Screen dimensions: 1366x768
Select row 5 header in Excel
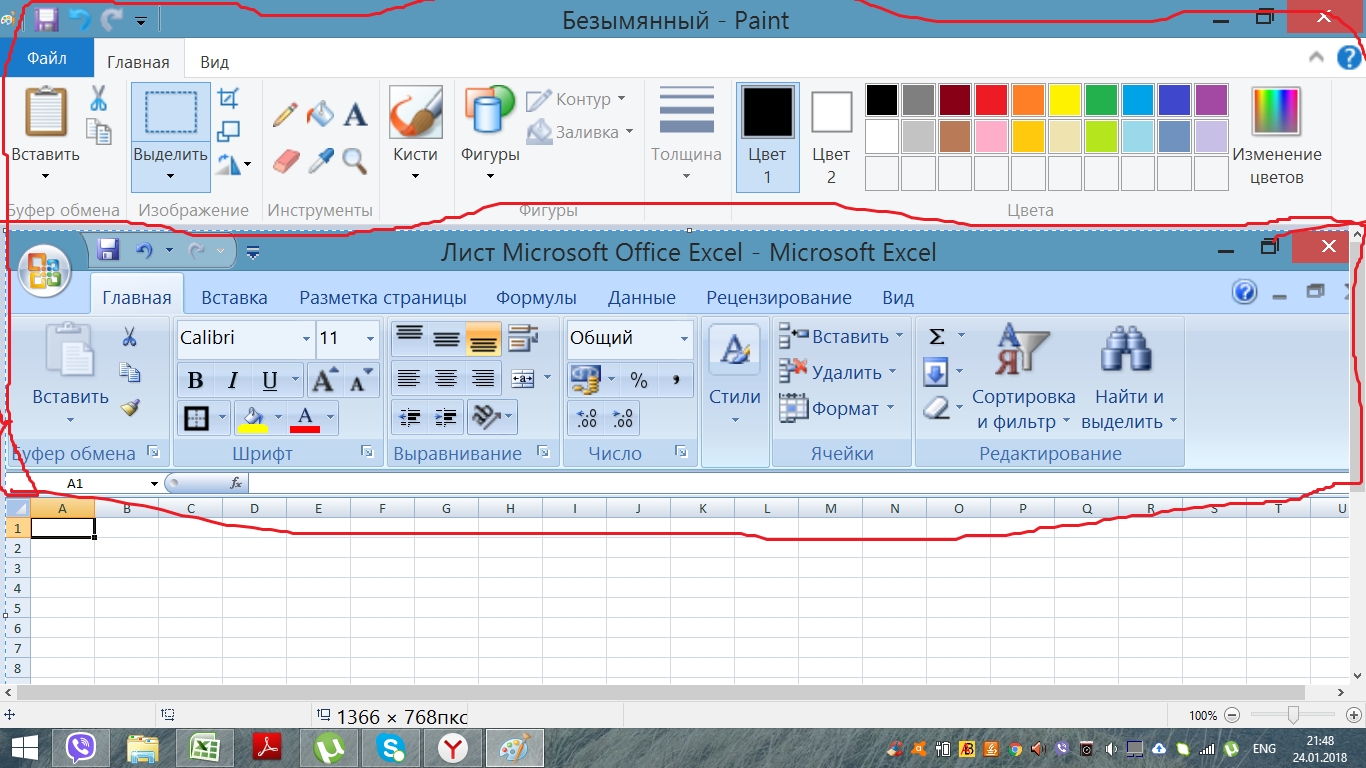[x=17, y=607]
